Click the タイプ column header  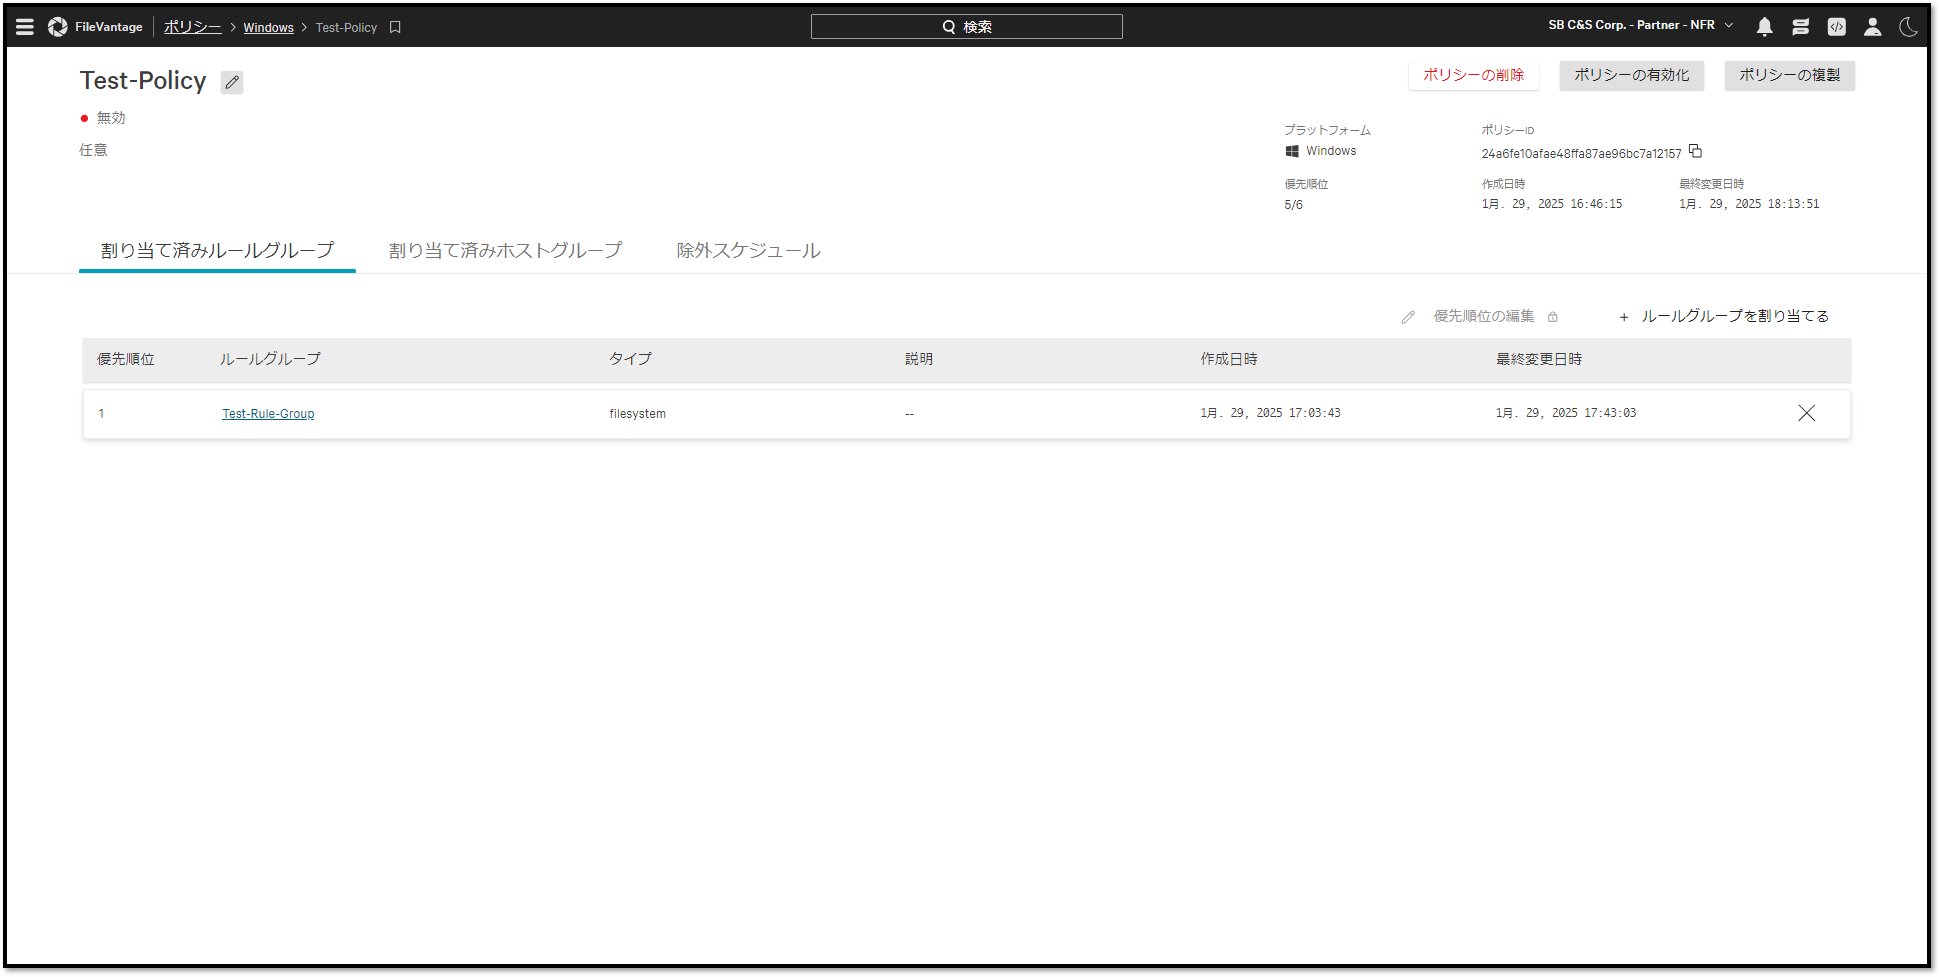point(630,359)
